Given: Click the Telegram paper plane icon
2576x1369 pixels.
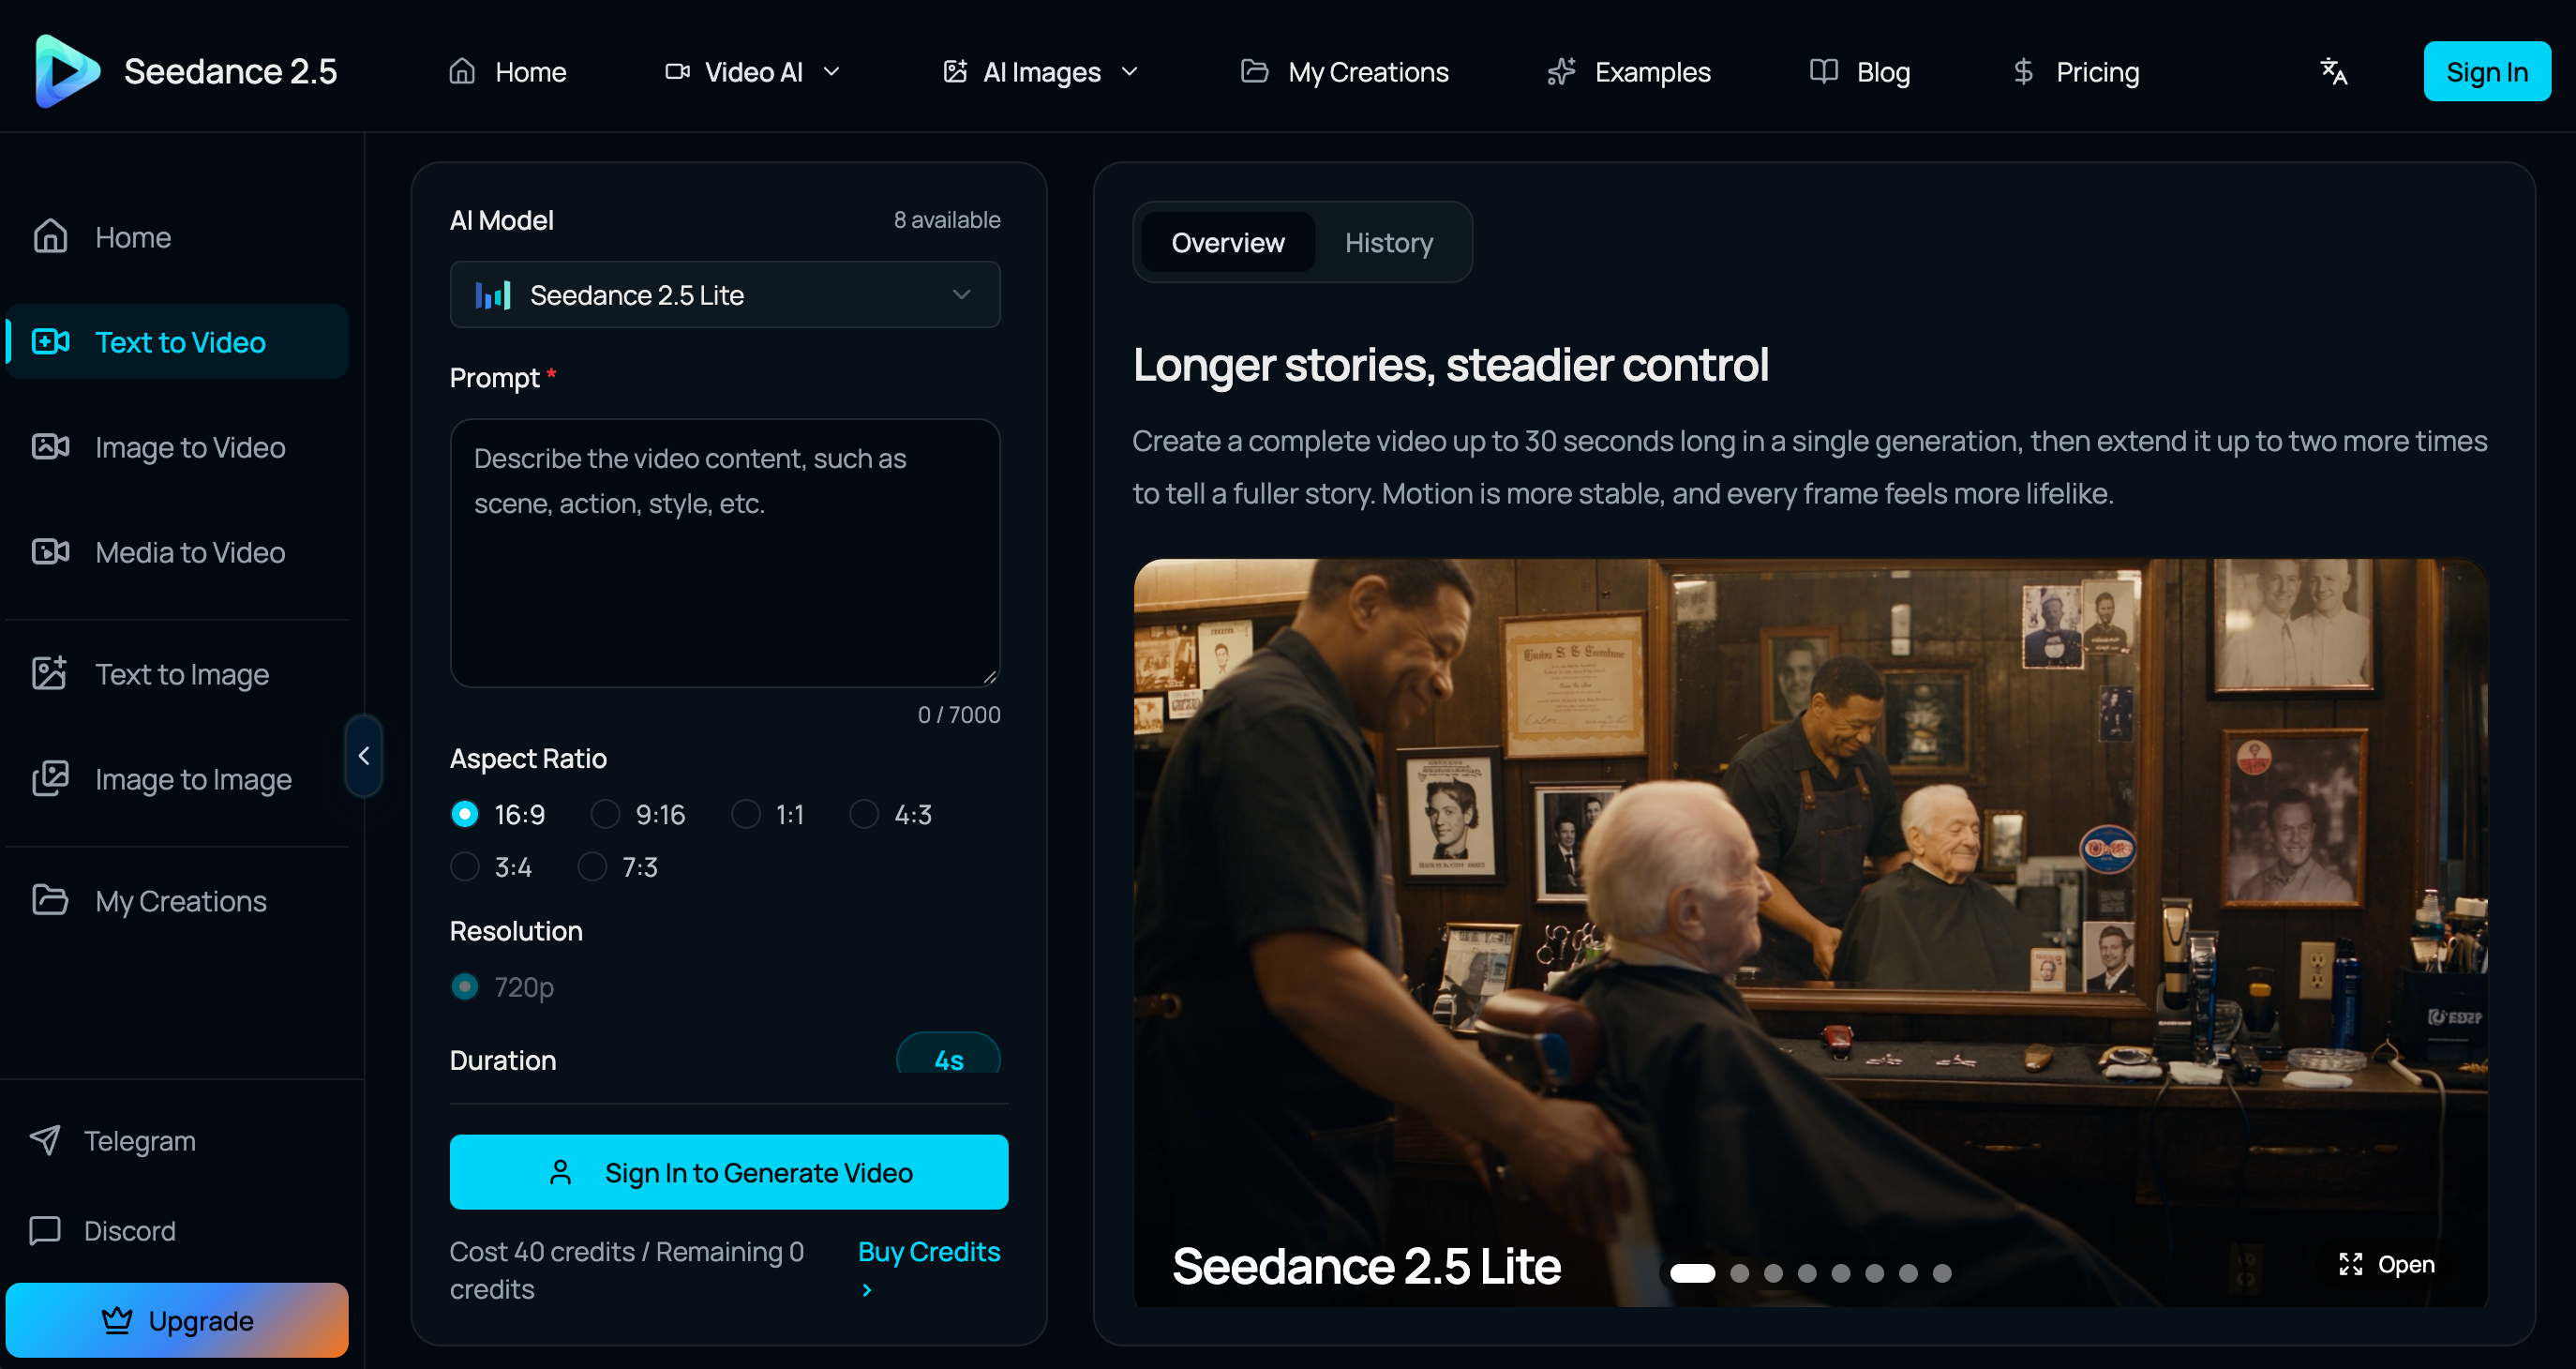Looking at the screenshot, I should tap(45, 1139).
